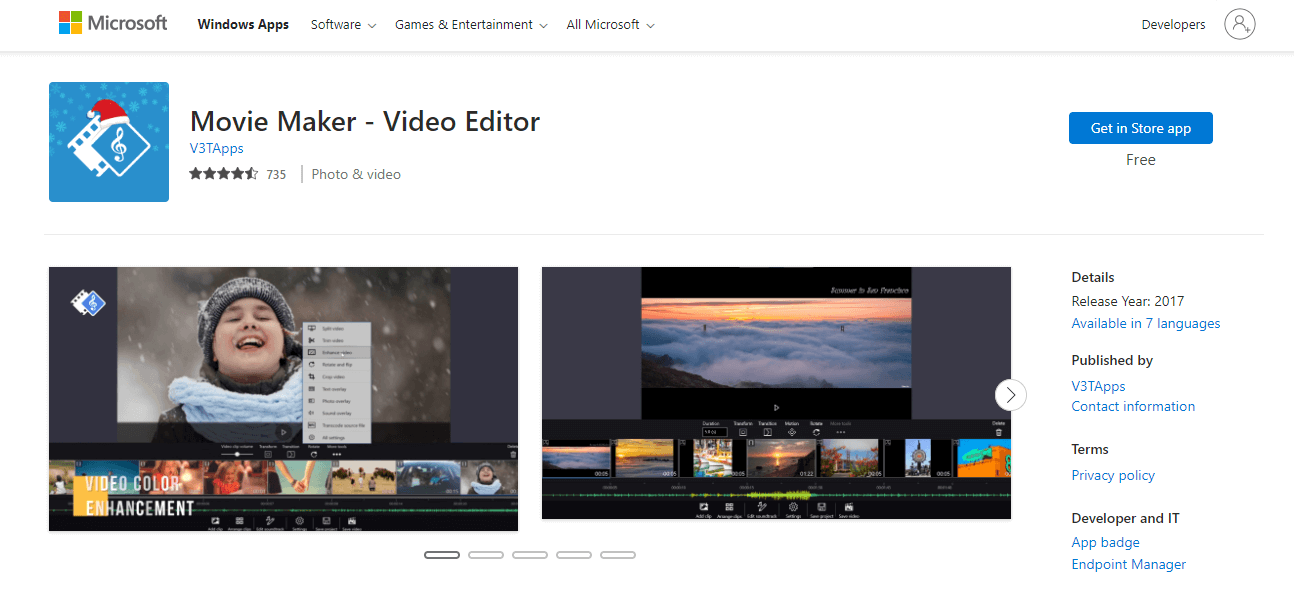The image size is (1294, 590).
Task: Expand the All Microsoft dropdown
Action: [x=604, y=24]
